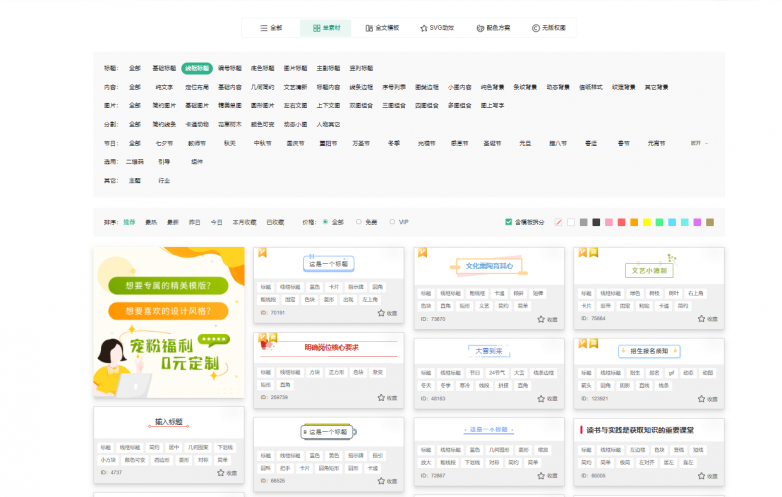Select the black color swatch filter
Screen dimensions: 782x497
(596, 222)
